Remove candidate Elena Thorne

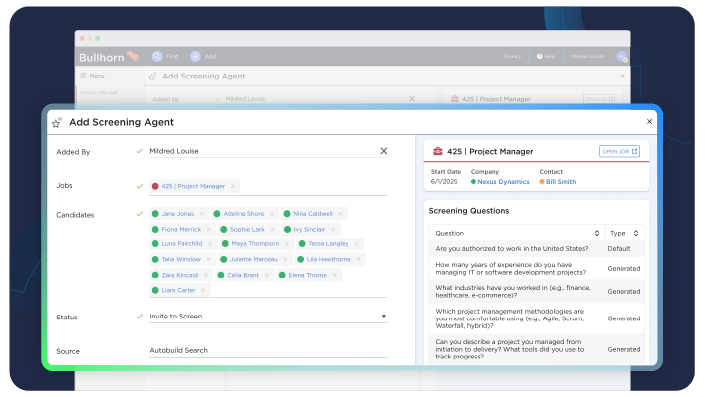click(335, 275)
